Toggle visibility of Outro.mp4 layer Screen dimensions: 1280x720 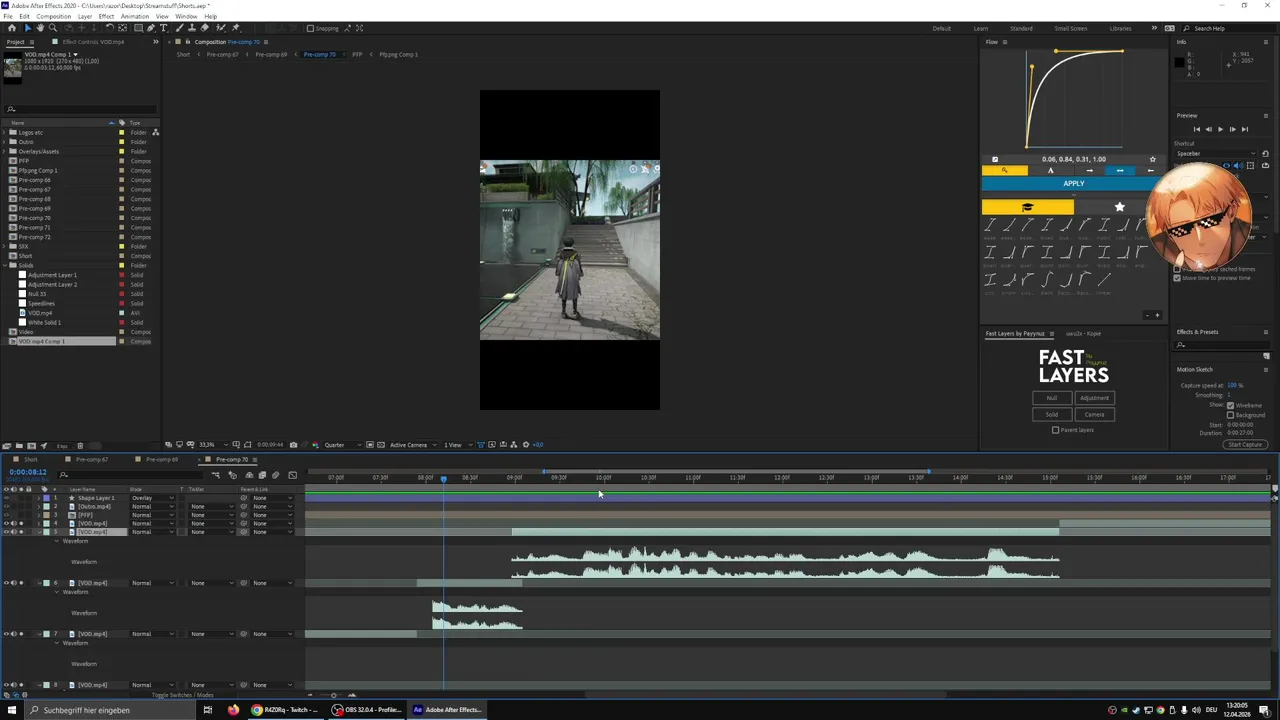(6, 507)
